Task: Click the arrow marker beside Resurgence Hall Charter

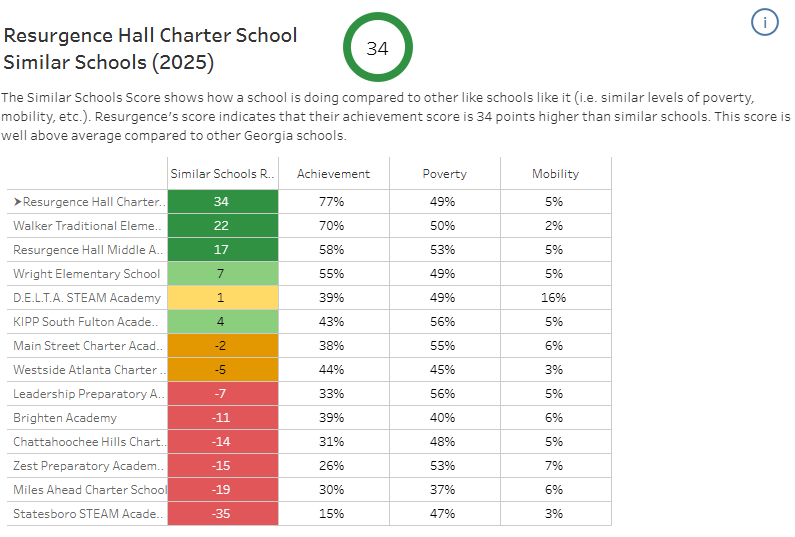Action: [17, 202]
